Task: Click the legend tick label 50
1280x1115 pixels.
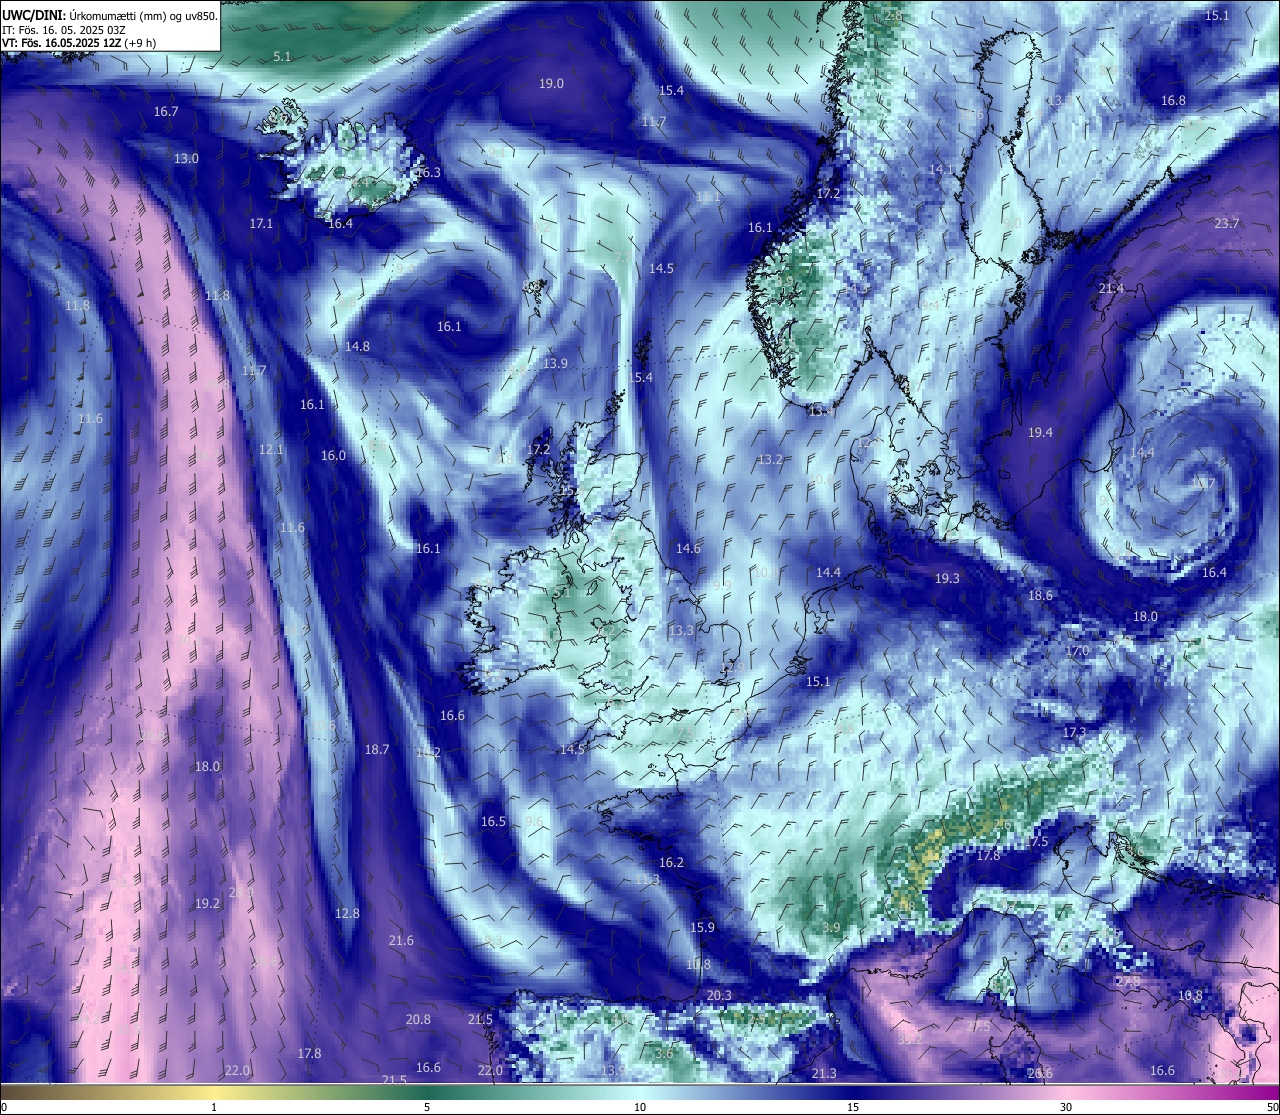Action: tap(1271, 1107)
